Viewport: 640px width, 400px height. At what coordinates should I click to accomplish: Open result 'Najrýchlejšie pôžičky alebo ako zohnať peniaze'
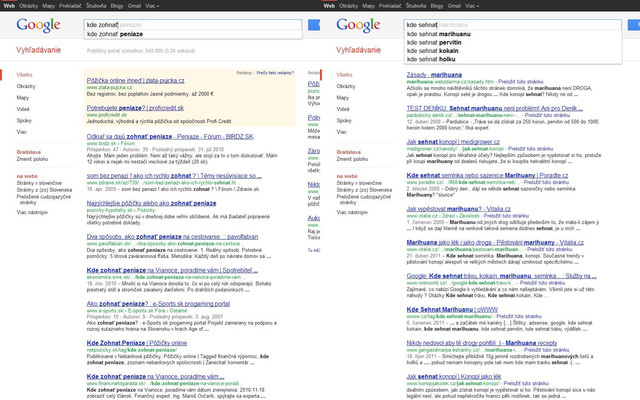[151, 203]
